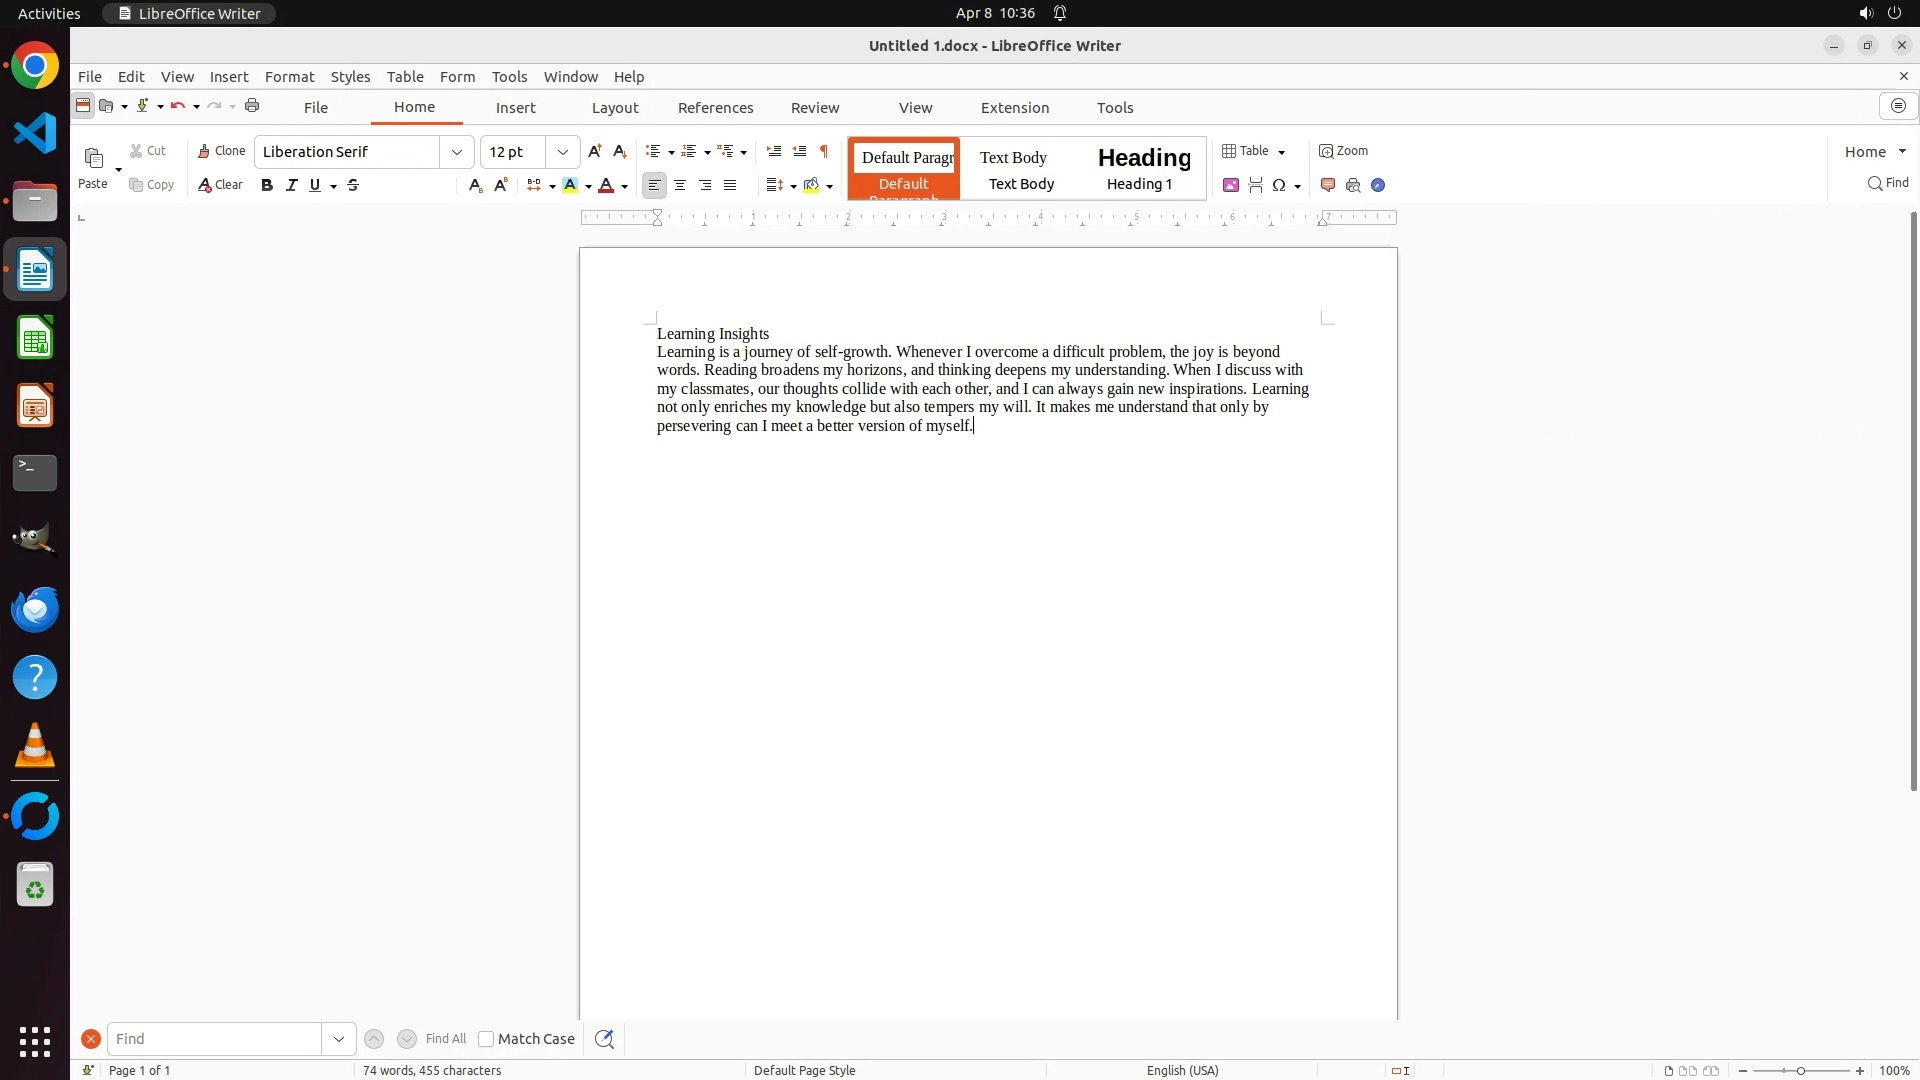Switch to the Layout ribbon tab
This screenshot has height=1080, width=1920.
point(614,108)
